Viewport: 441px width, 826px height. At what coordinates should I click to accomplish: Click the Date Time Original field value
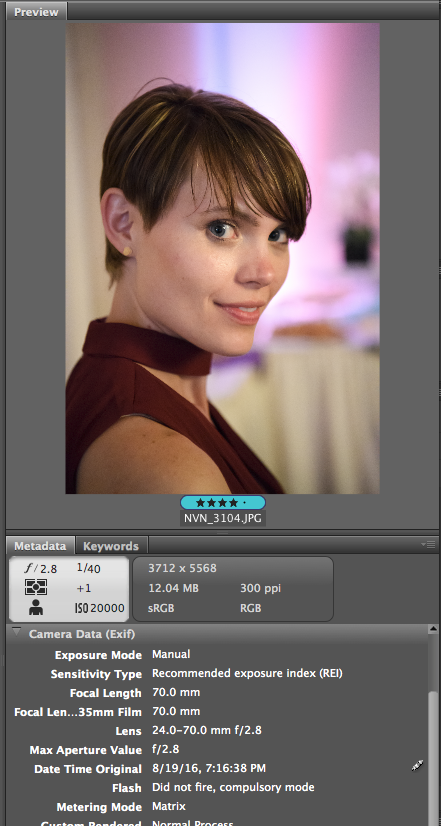click(x=209, y=768)
